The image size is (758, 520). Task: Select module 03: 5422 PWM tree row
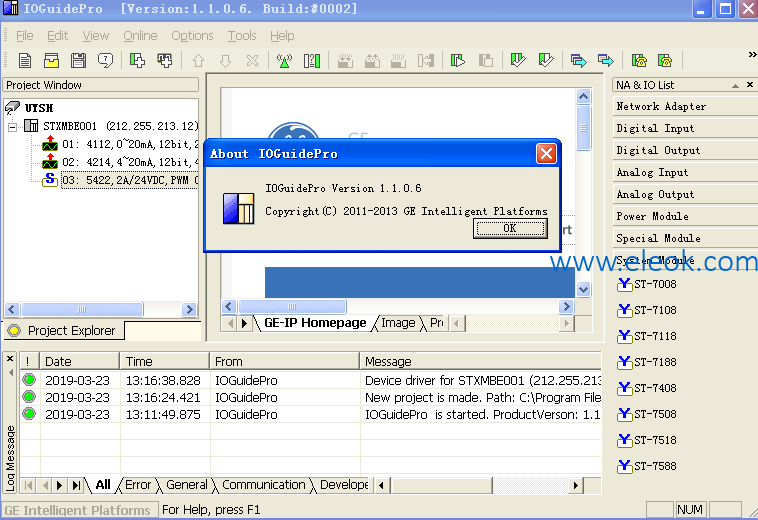pyautogui.click(x=130, y=180)
